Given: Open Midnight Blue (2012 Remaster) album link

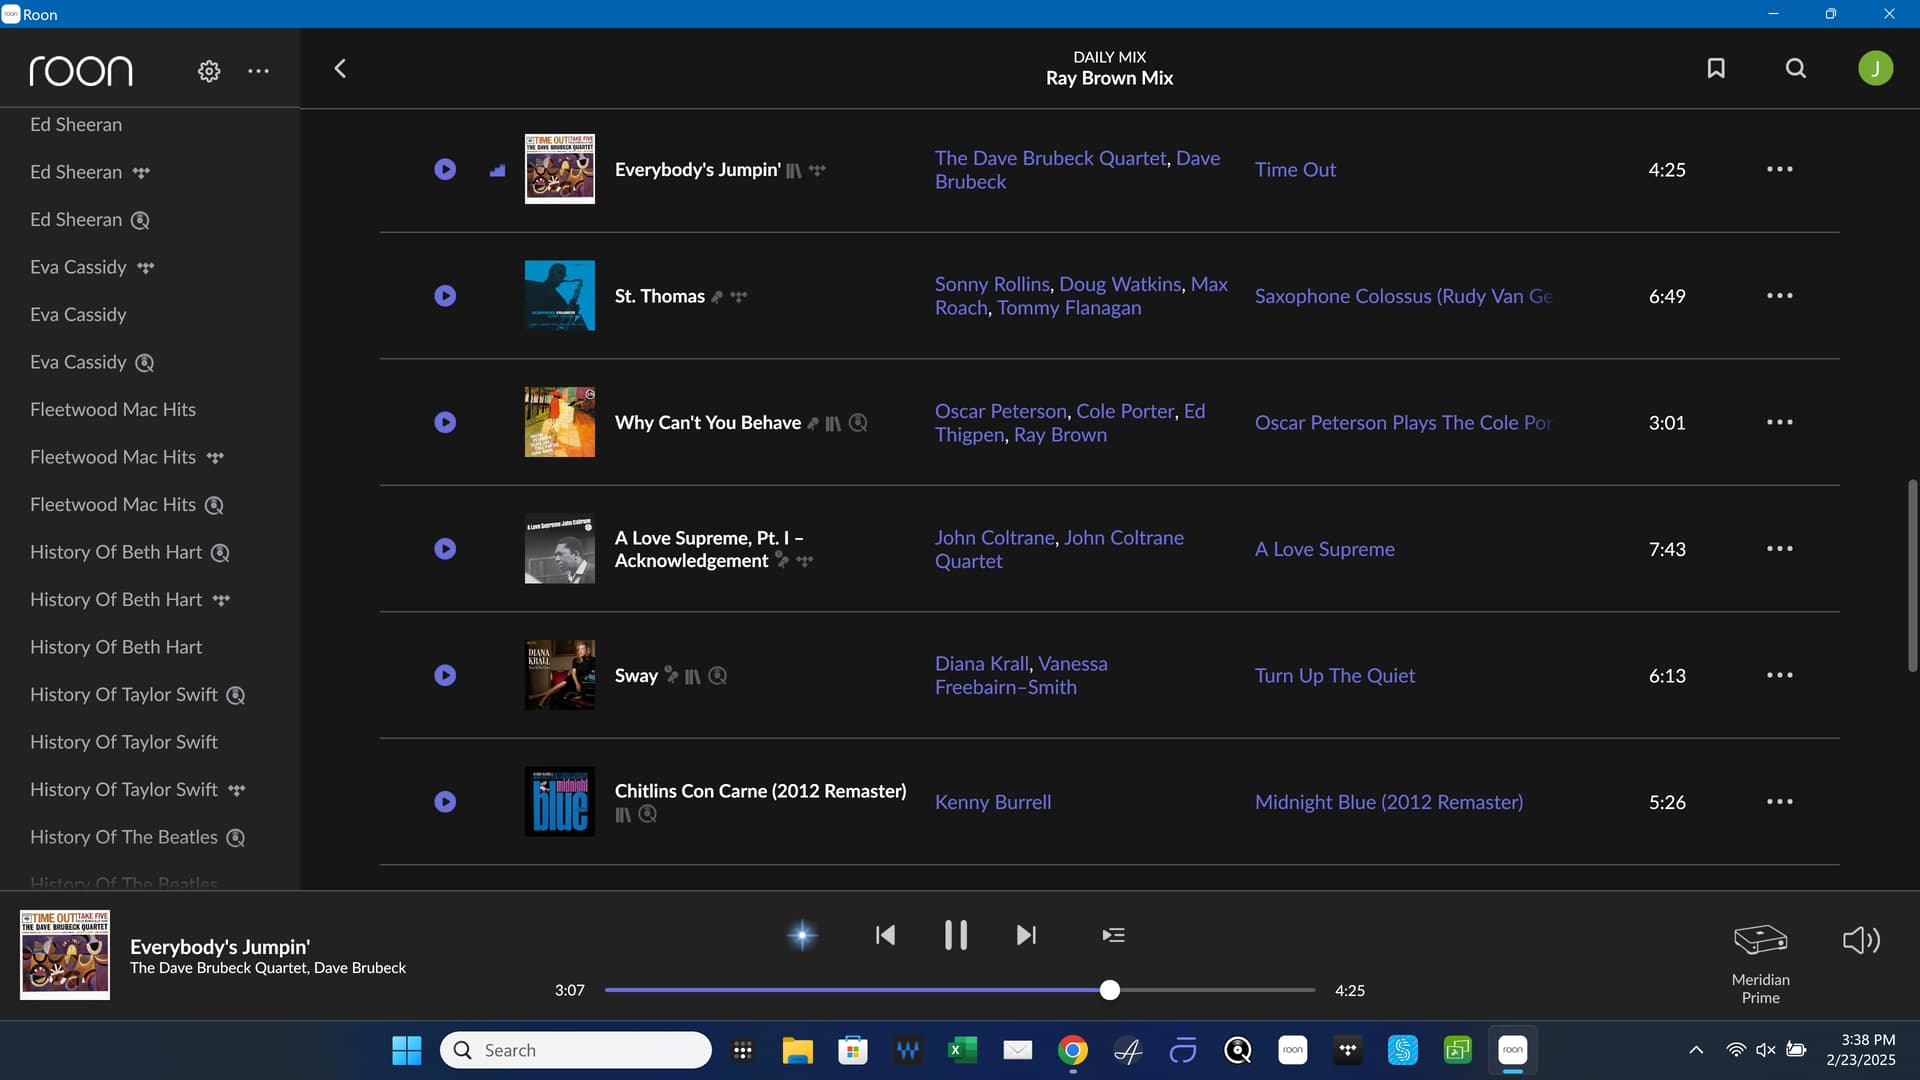Looking at the screenshot, I should tap(1388, 802).
